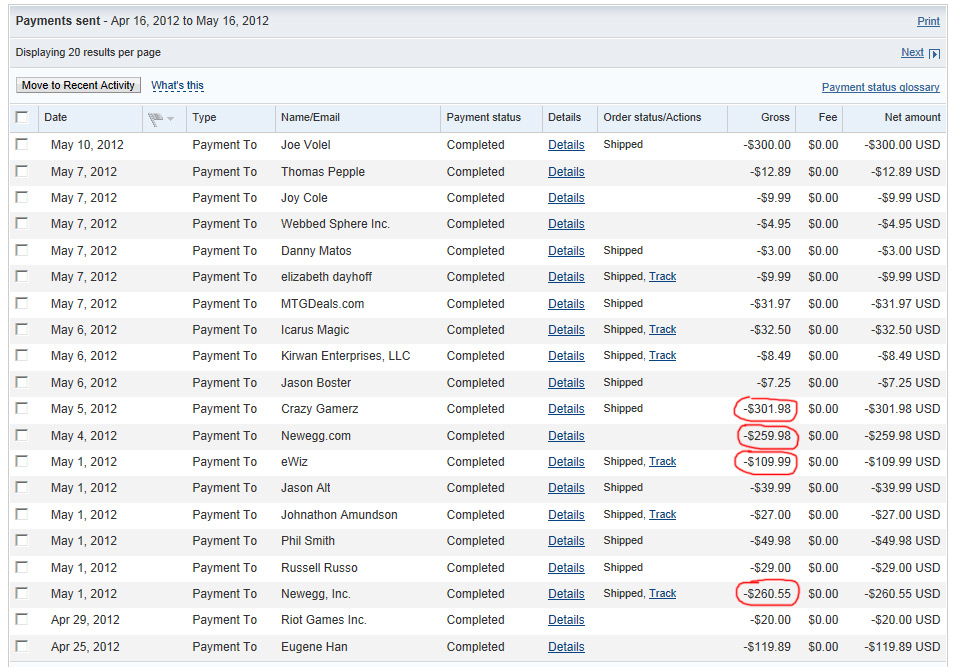Click the next page arrow icon
The width and height of the screenshot is (957, 667).
tap(935, 53)
